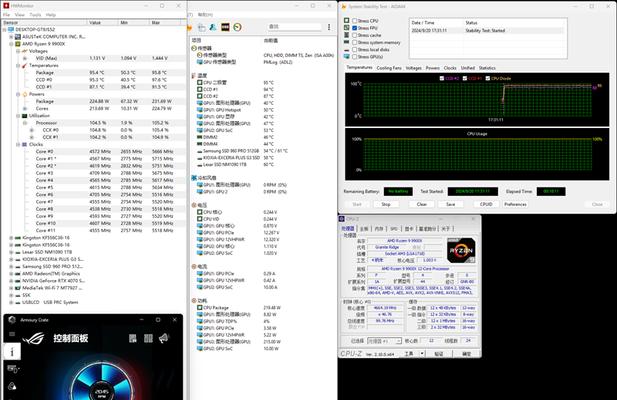Click the DESKTOP computer icon in HWMonitor tree
The image size is (617, 400).
click(11, 29)
